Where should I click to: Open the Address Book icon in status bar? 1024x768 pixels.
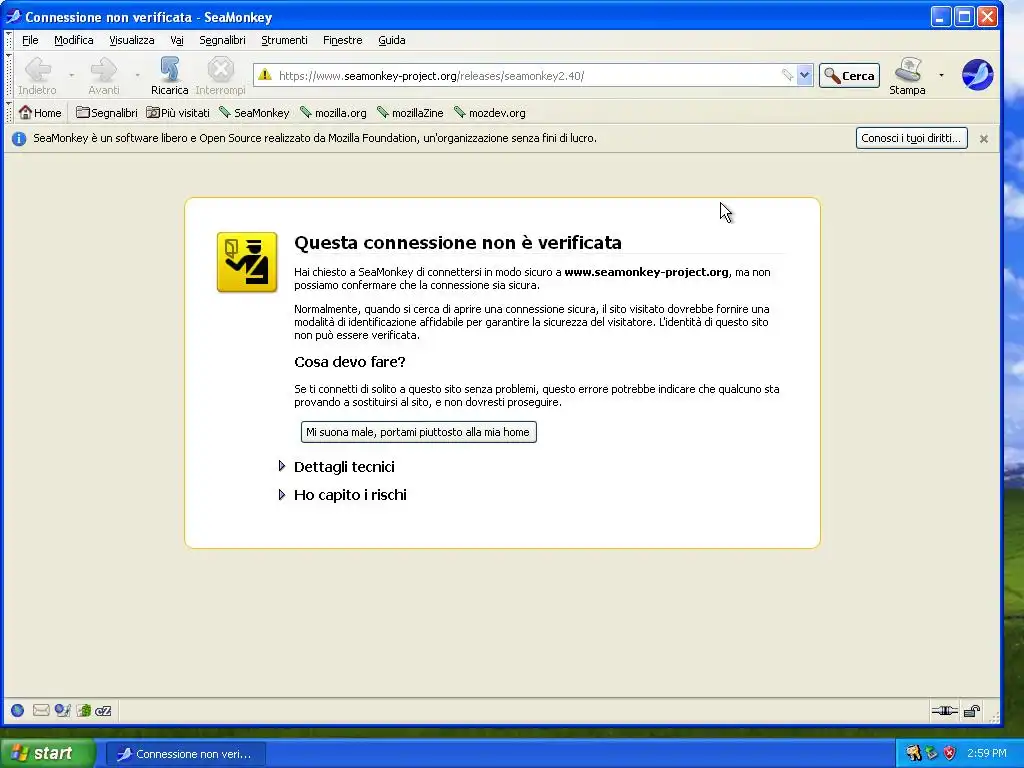pyautogui.click(x=84, y=711)
